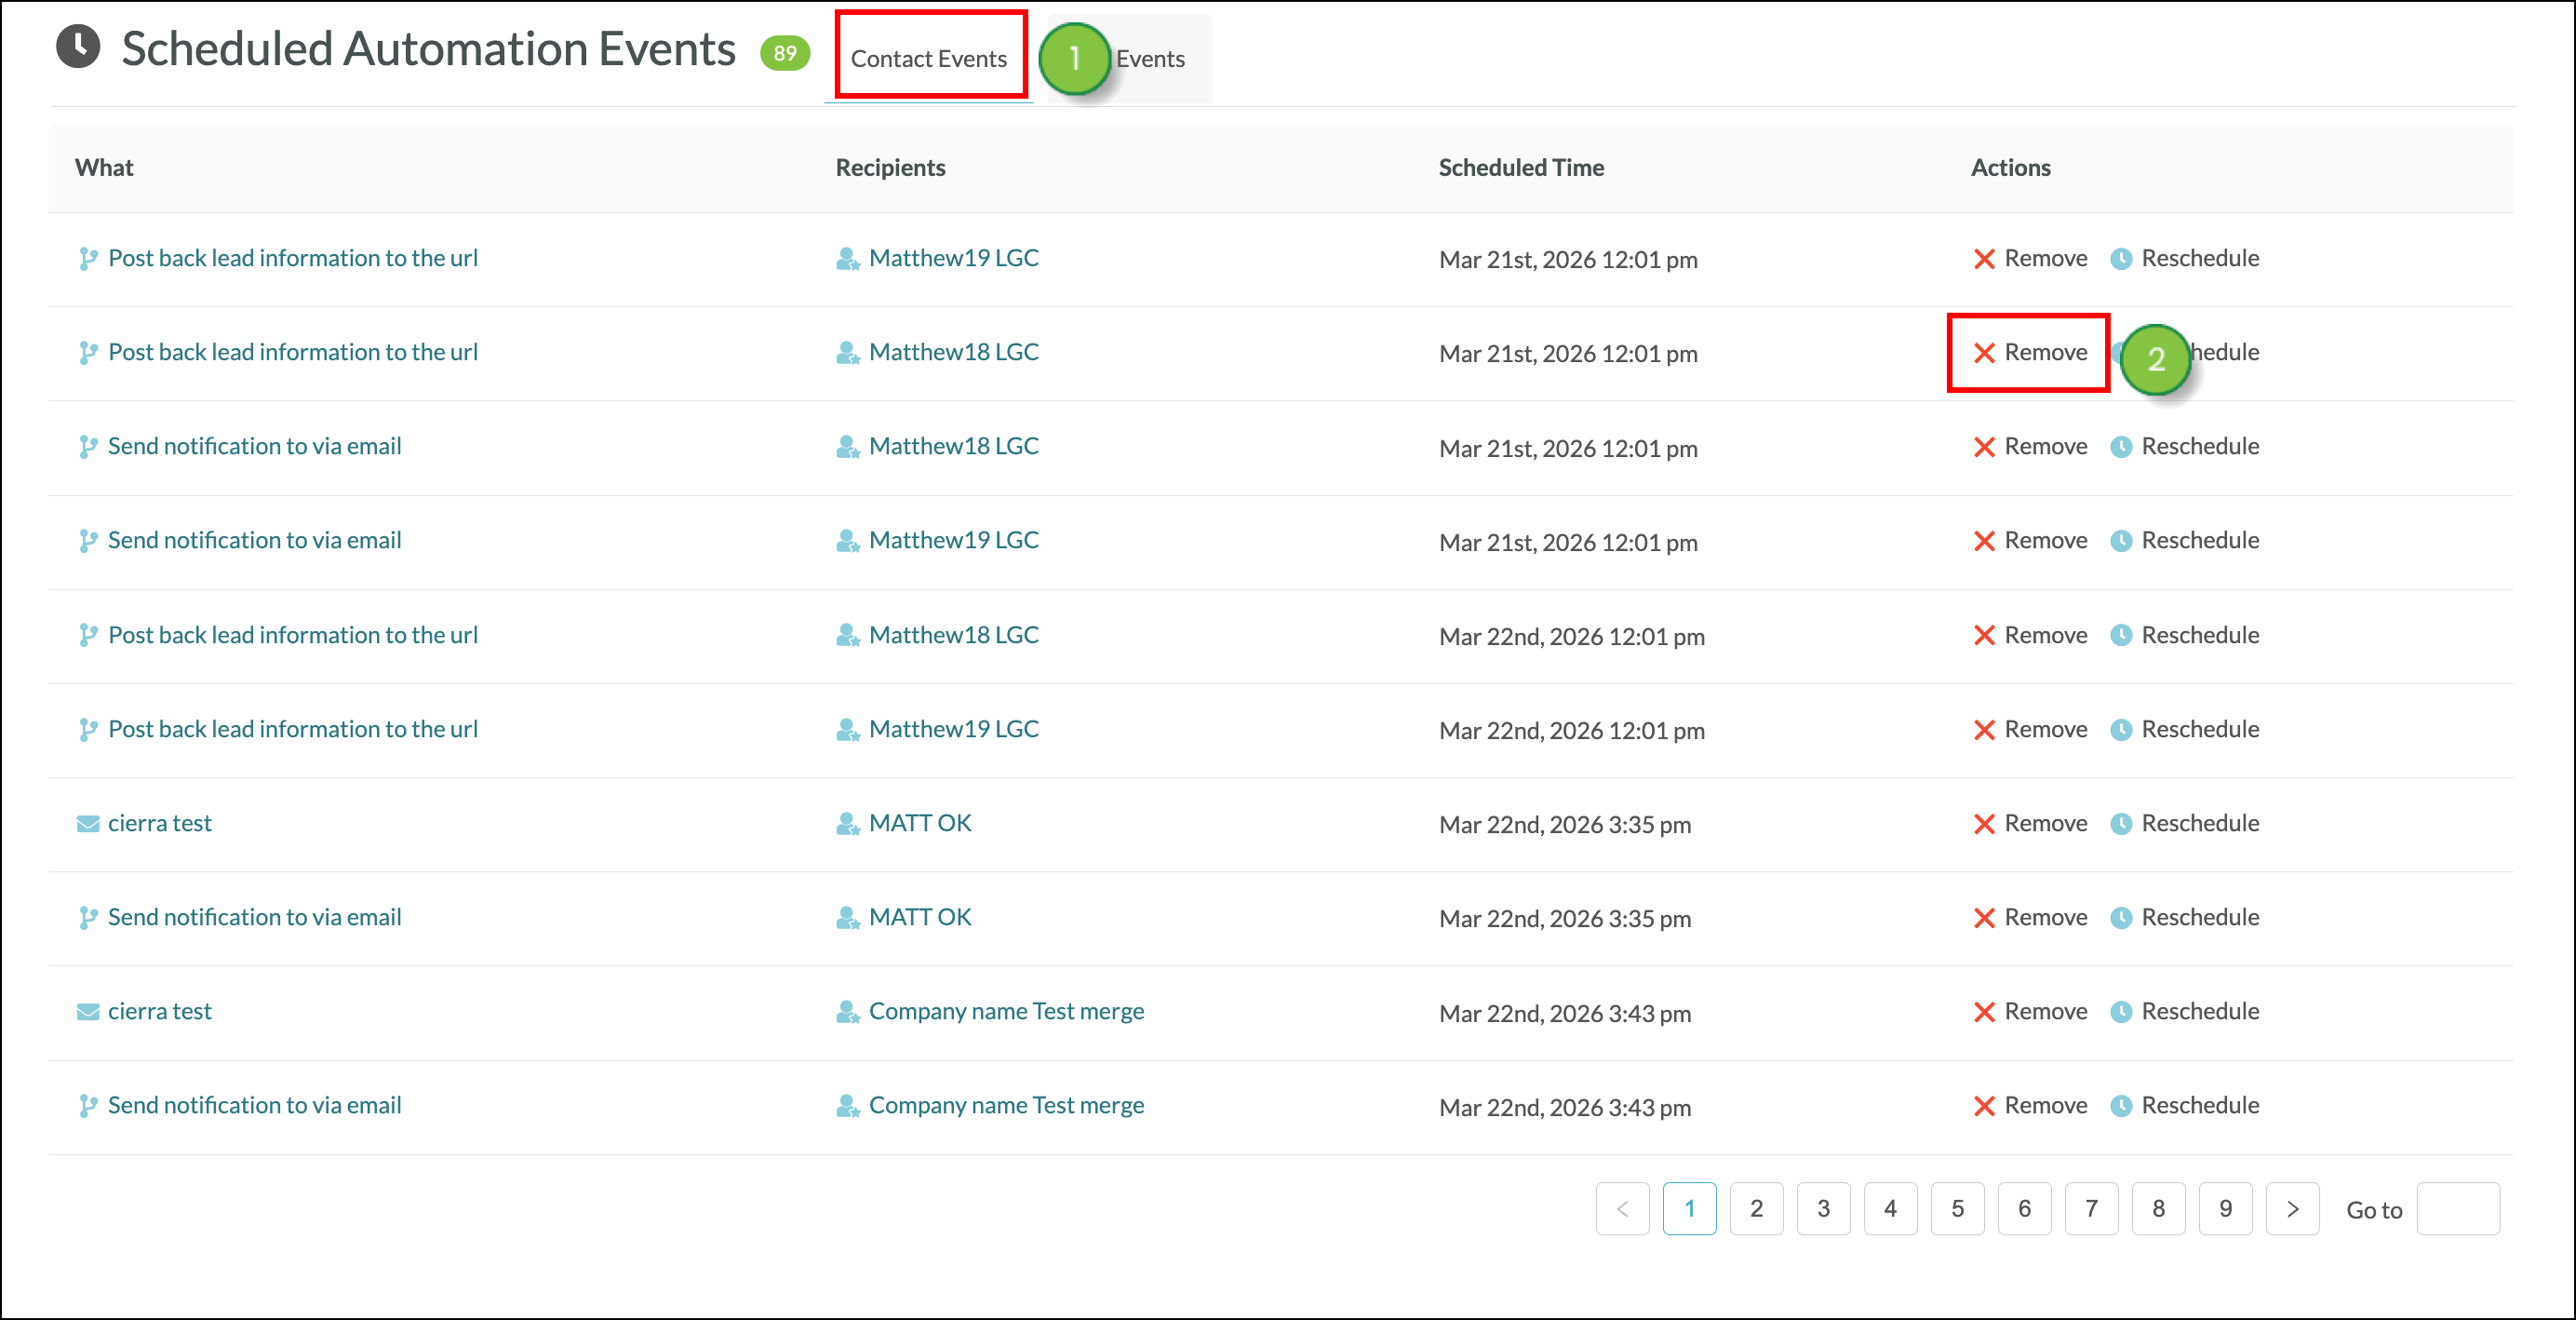Click red X Remove icon for Matthew19 first row
Image resolution: width=2576 pixels, height=1320 pixels.
coord(1984,259)
